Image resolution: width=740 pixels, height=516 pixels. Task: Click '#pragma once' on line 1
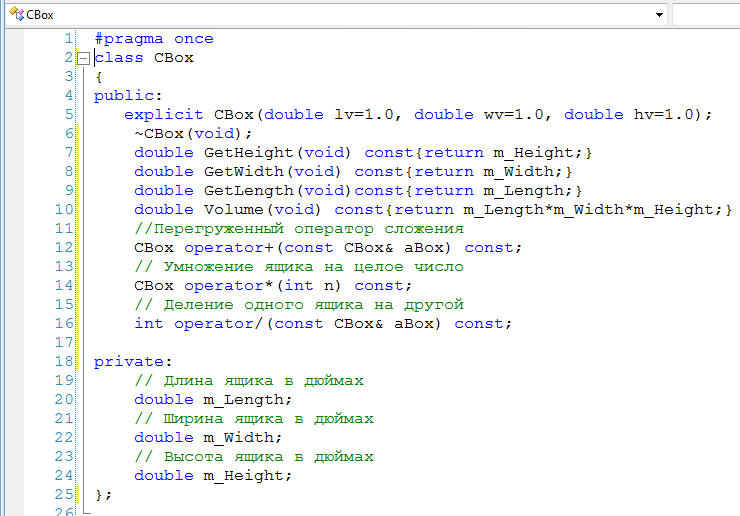click(x=154, y=39)
